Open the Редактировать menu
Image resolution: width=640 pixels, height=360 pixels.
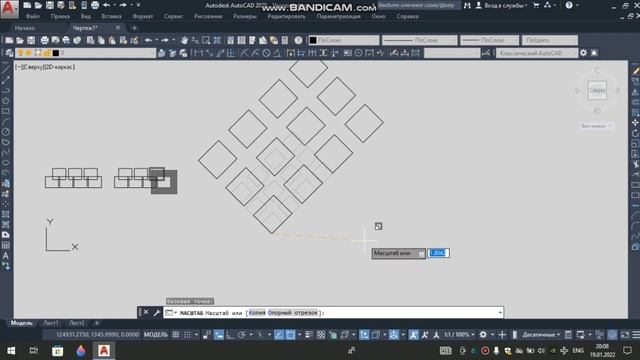287,17
